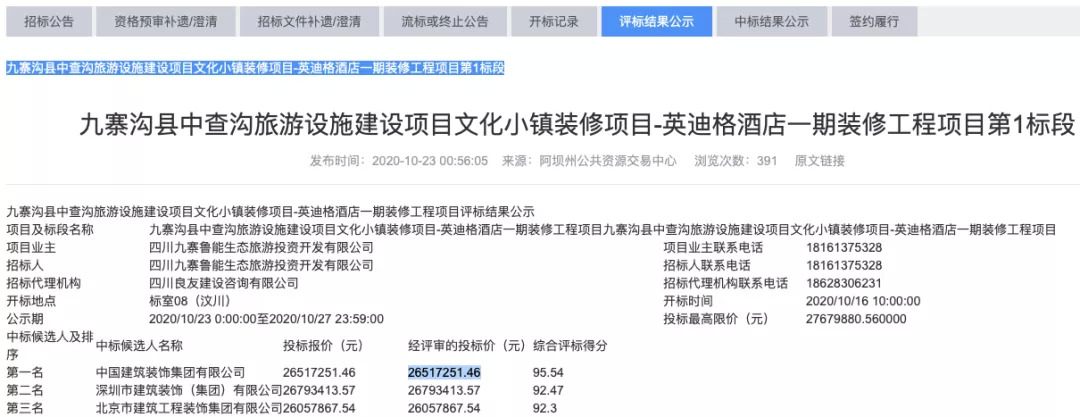
Task: Select the 评标结果公示 tab
Action: (x=656, y=21)
